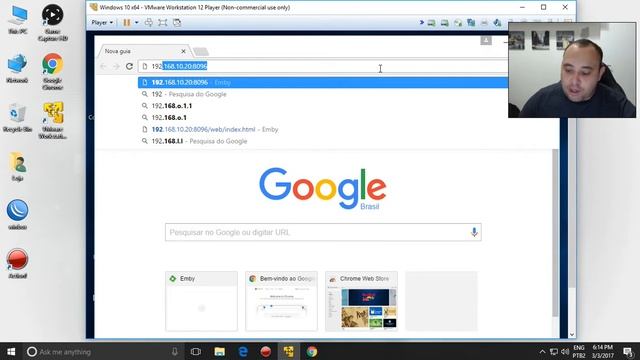
Task: Open Microsoft Edge from the taskbar
Action: [x=243, y=351]
